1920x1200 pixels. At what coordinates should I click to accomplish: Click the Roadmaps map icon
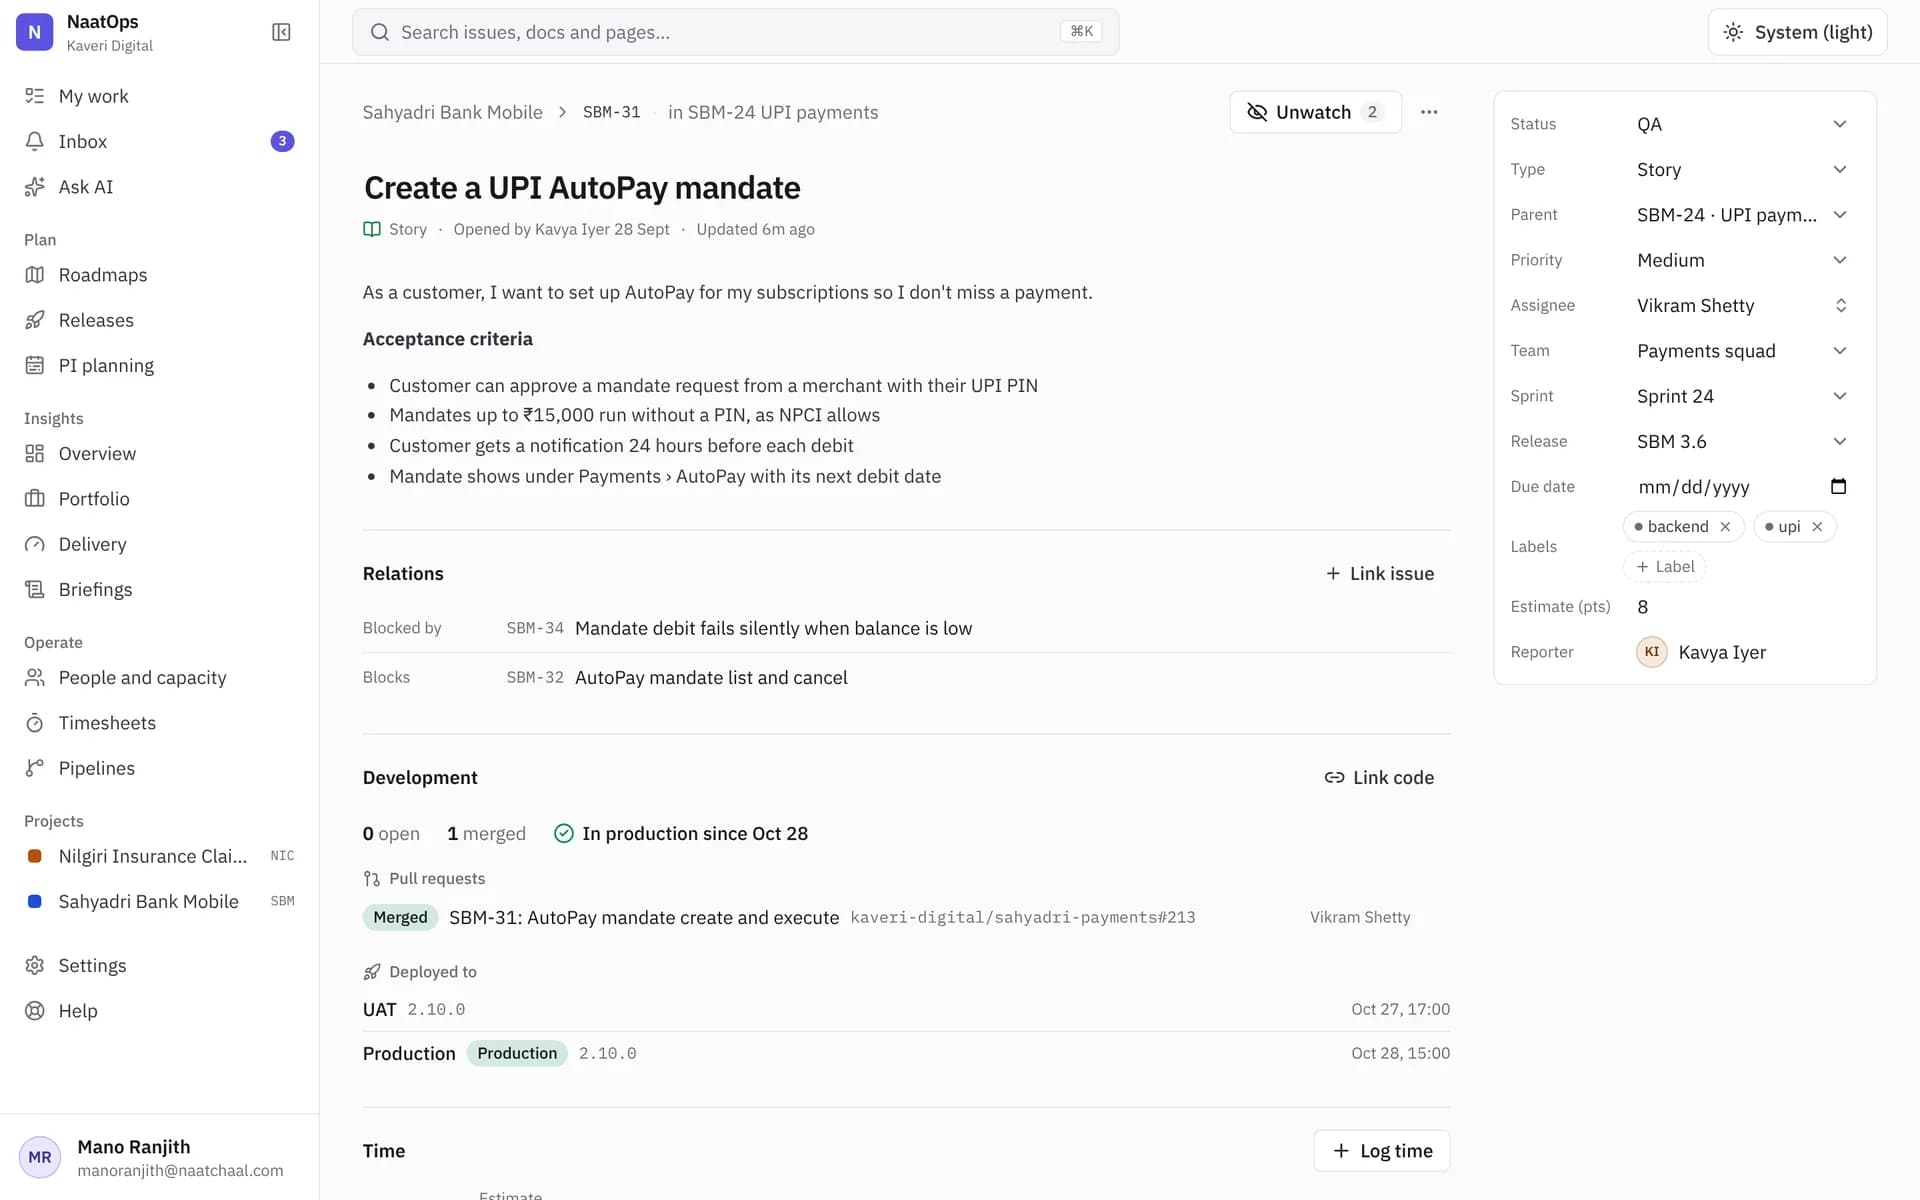click(x=35, y=275)
